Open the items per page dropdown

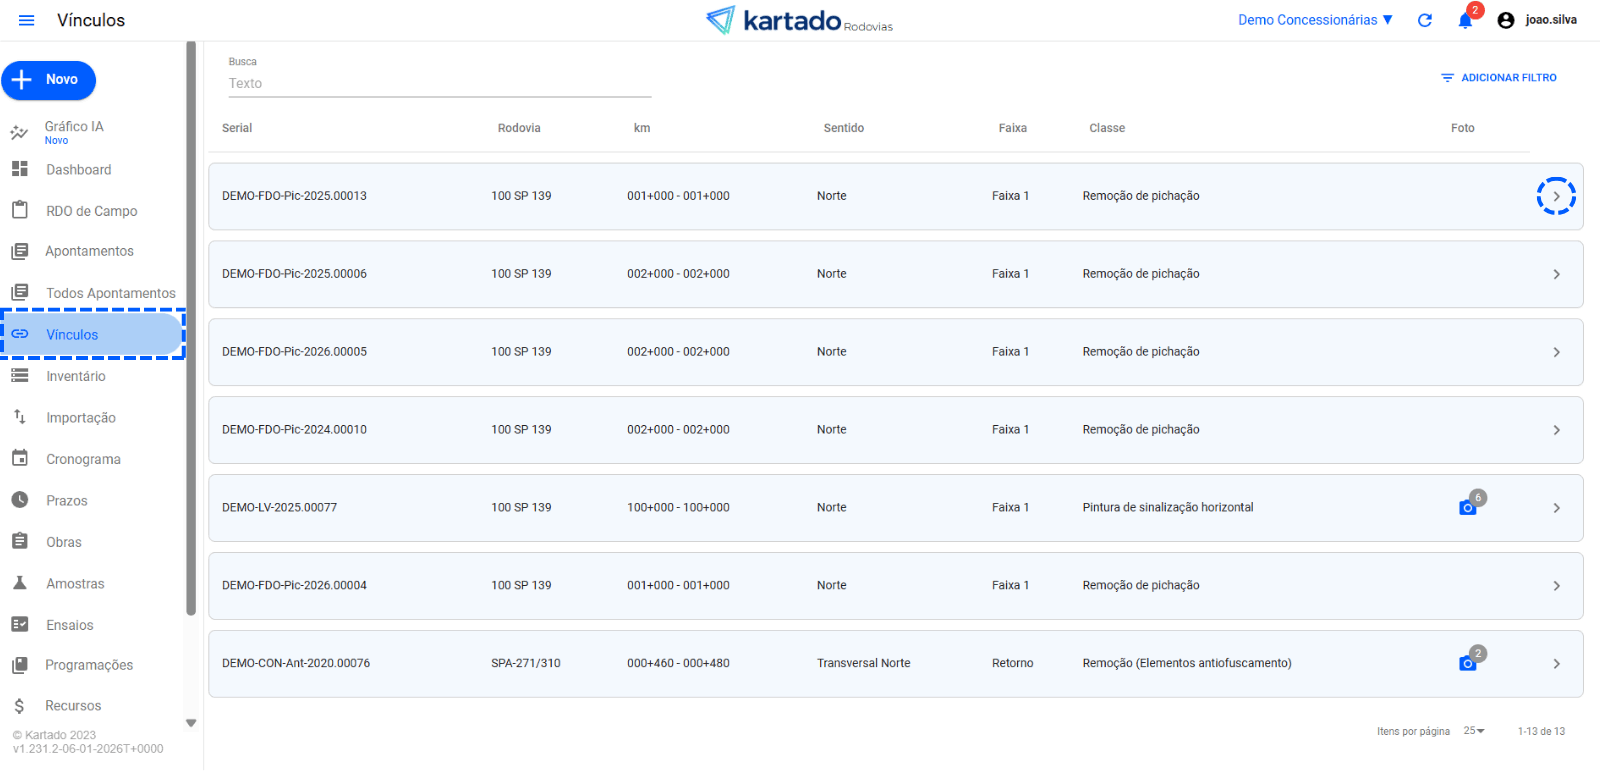click(x=1474, y=731)
